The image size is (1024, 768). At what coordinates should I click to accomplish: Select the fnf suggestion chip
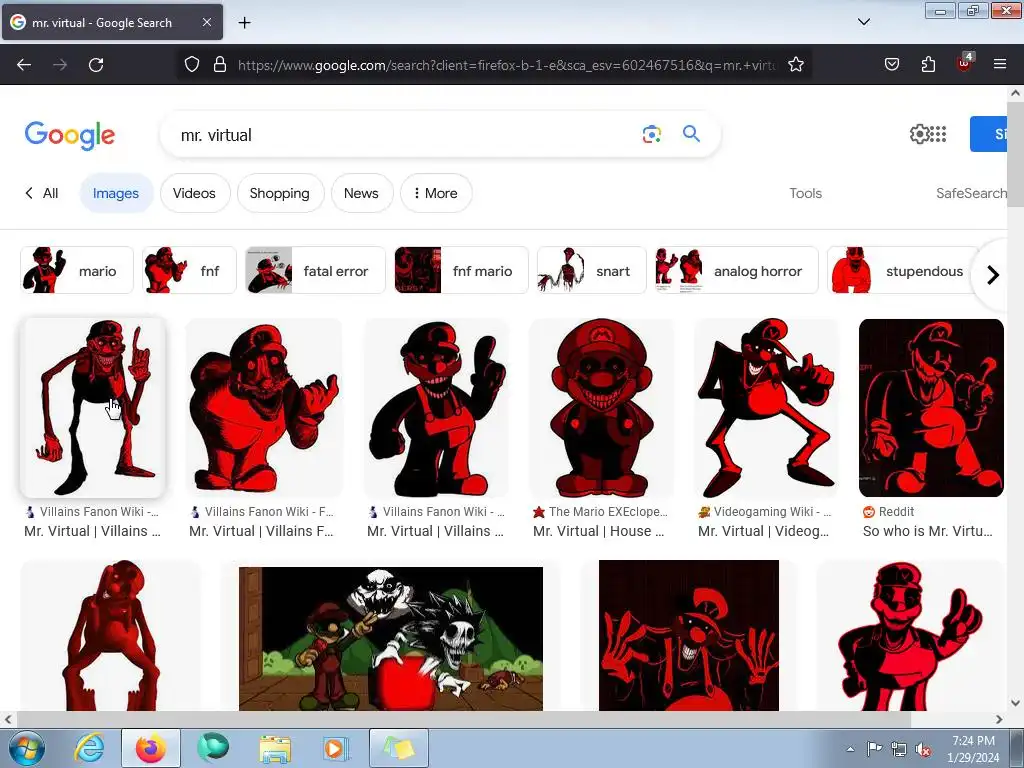tap(189, 270)
